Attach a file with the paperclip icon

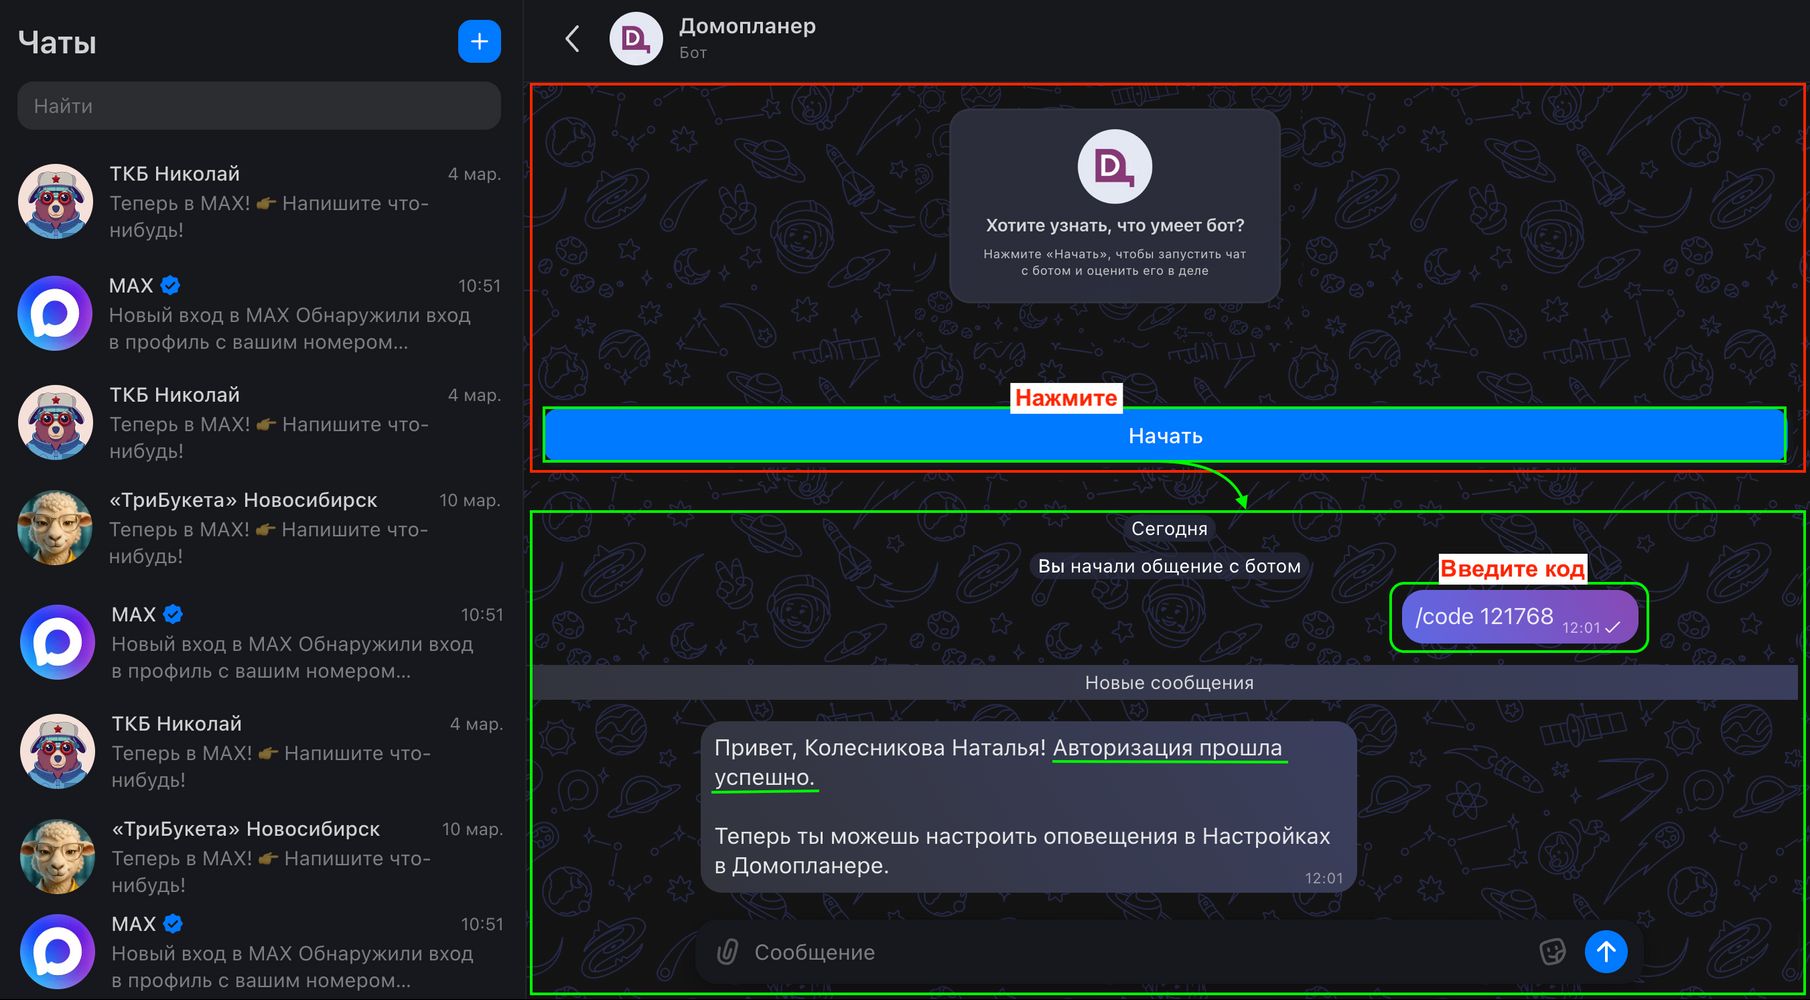[x=727, y=952]
